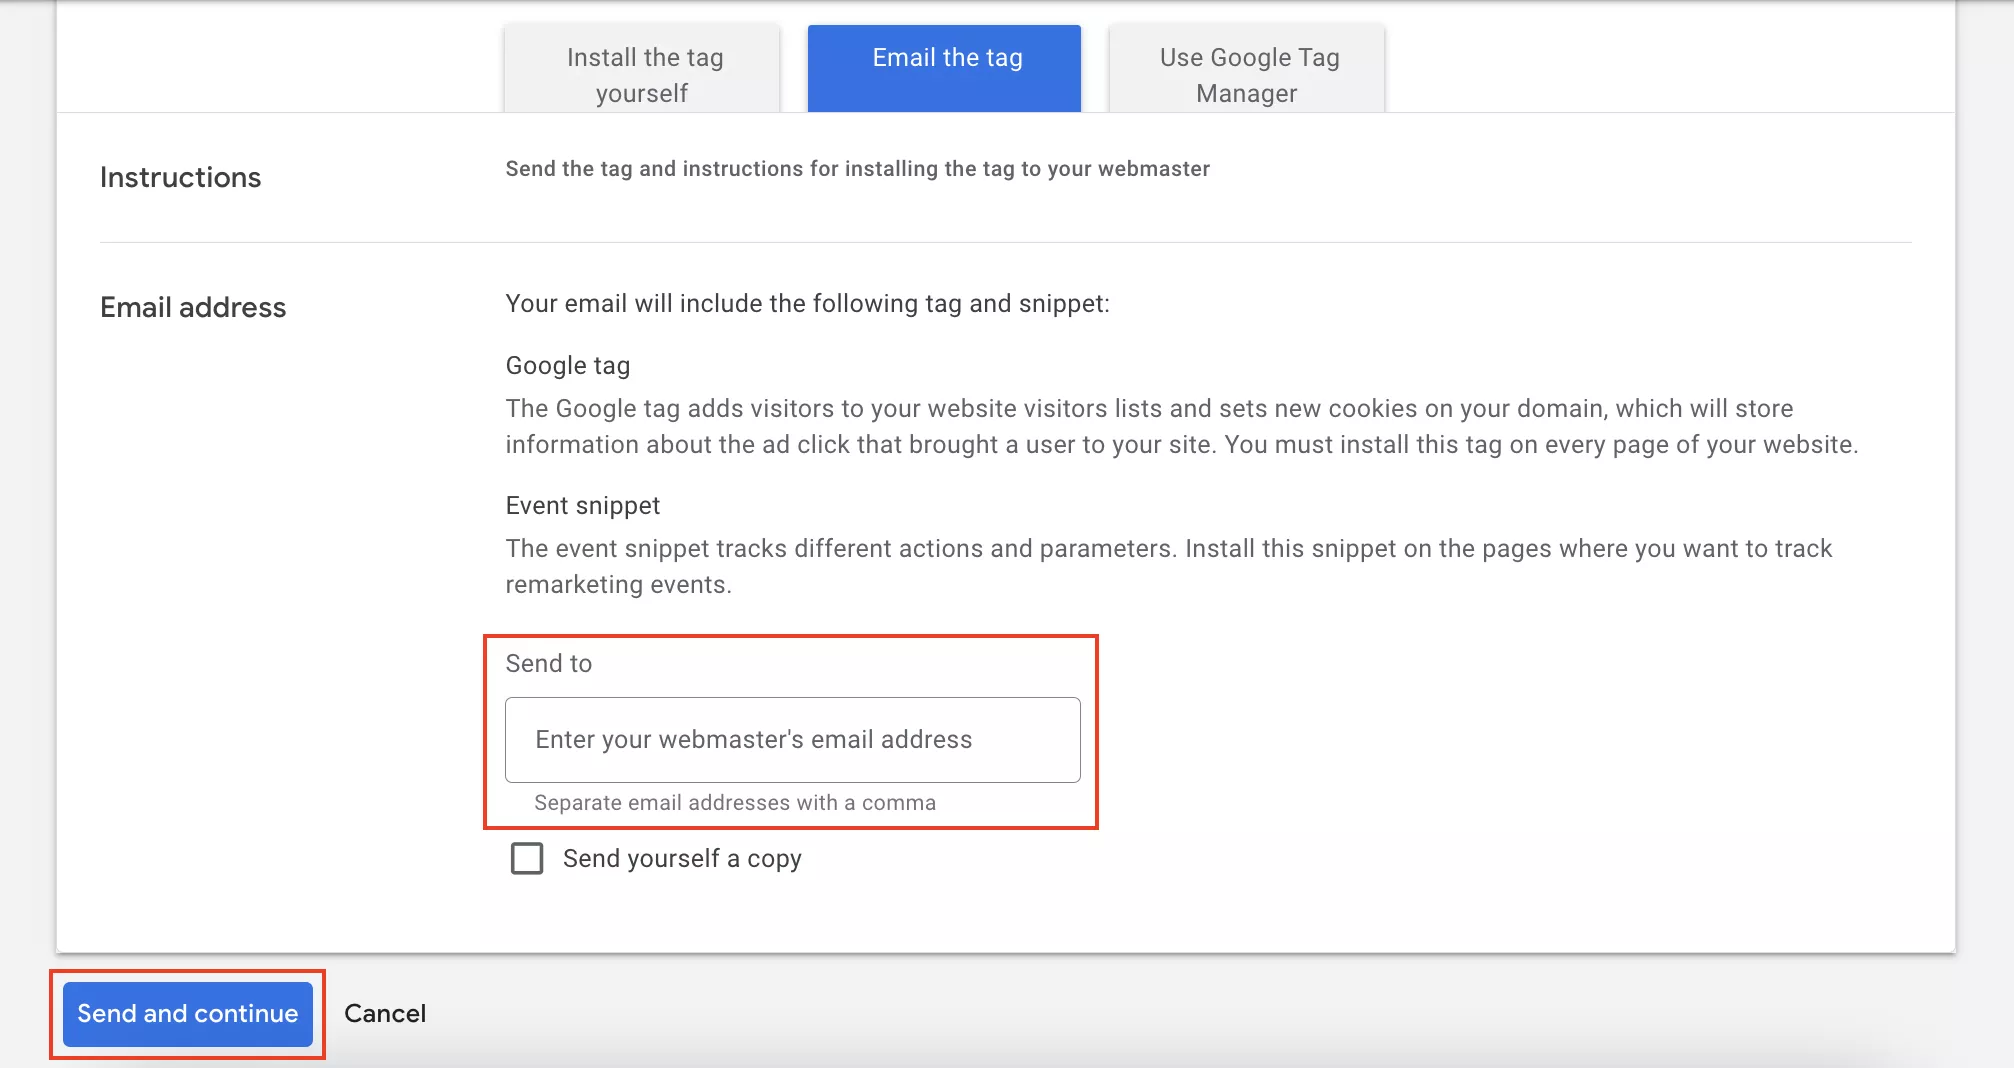Click the 'Event snippet' heading text
The height and width of the screenshot is (1068, 2014).
[x=583, y=506]
